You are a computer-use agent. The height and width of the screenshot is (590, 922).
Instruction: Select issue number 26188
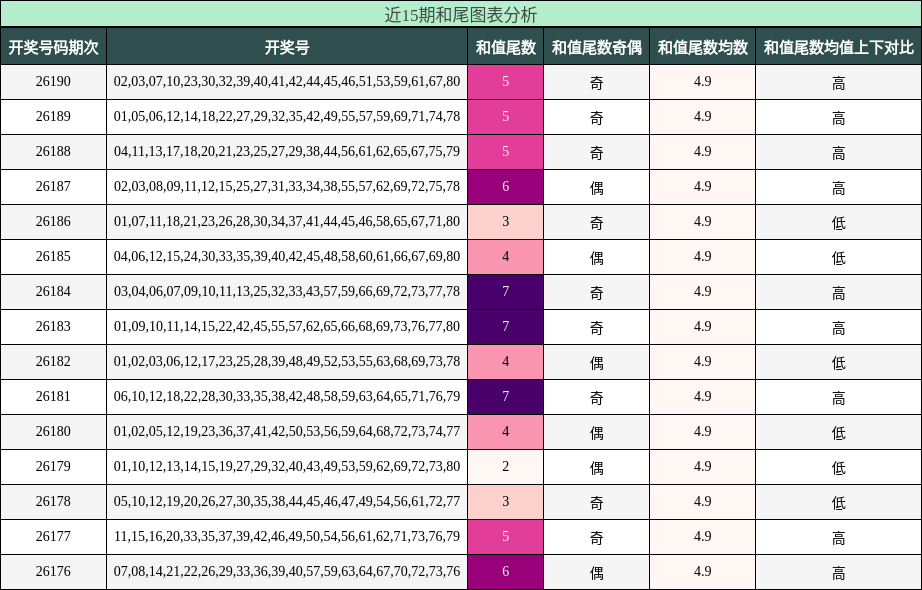tap(53, 151)
